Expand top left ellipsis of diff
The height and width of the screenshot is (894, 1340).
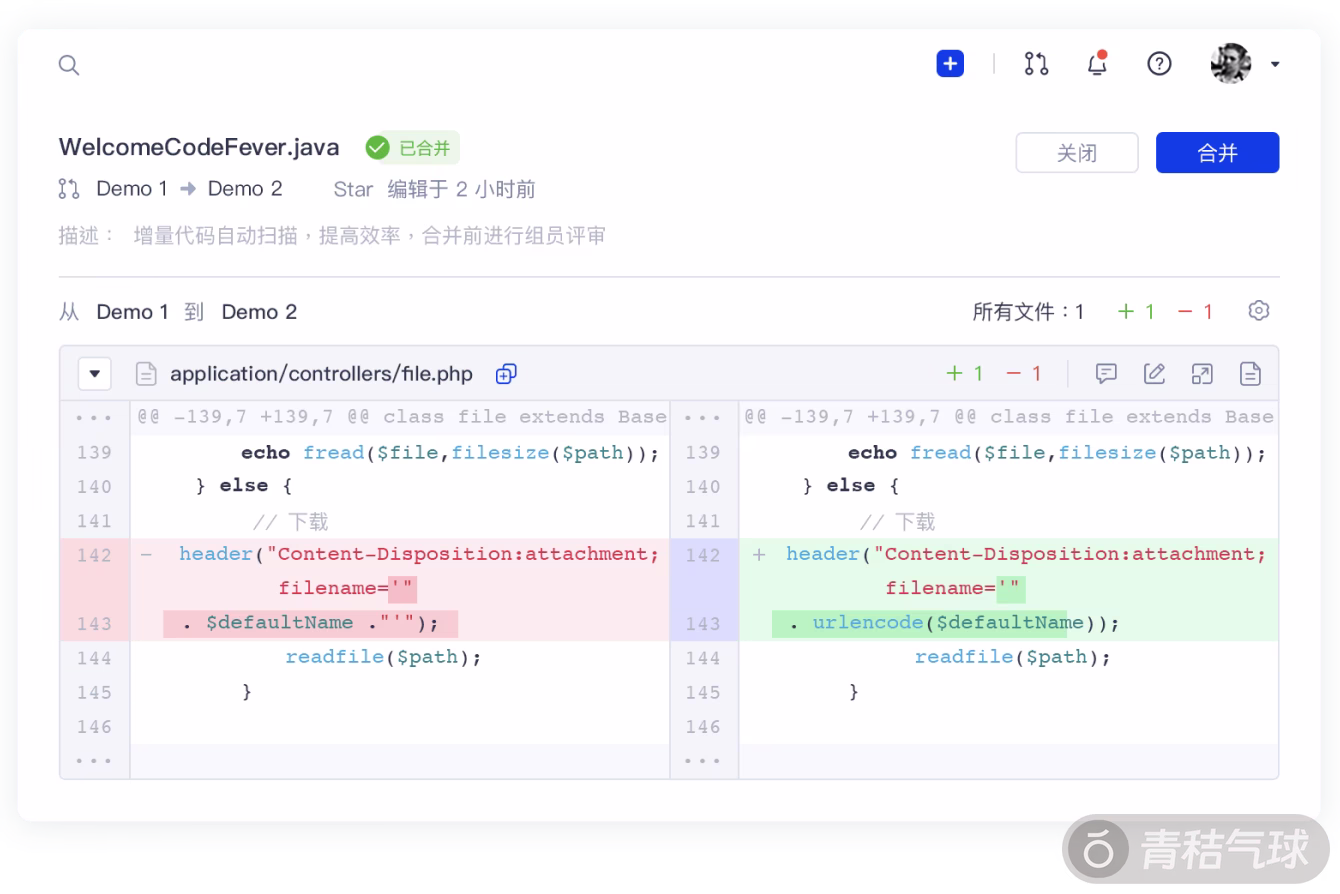pyautogui.click(x=94, y=417)
